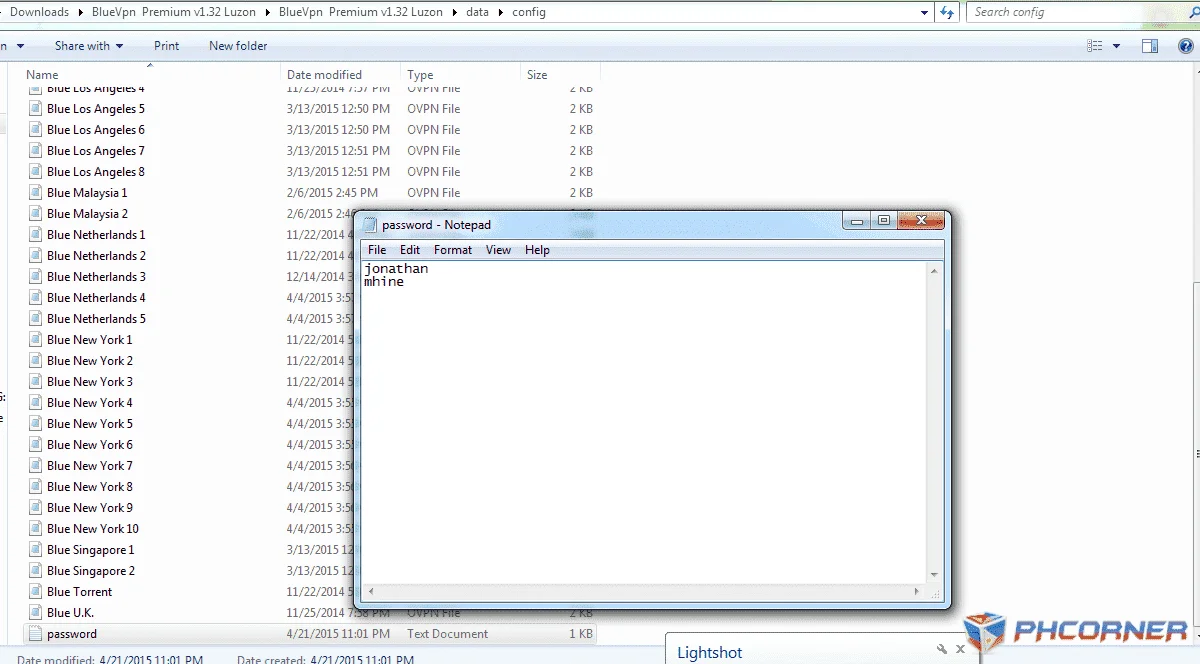The height and width of the screenshot is (664, 1200).
Task: Toggle the preview pane icon
Action: pyautogui.click(x=1150, y=46)
